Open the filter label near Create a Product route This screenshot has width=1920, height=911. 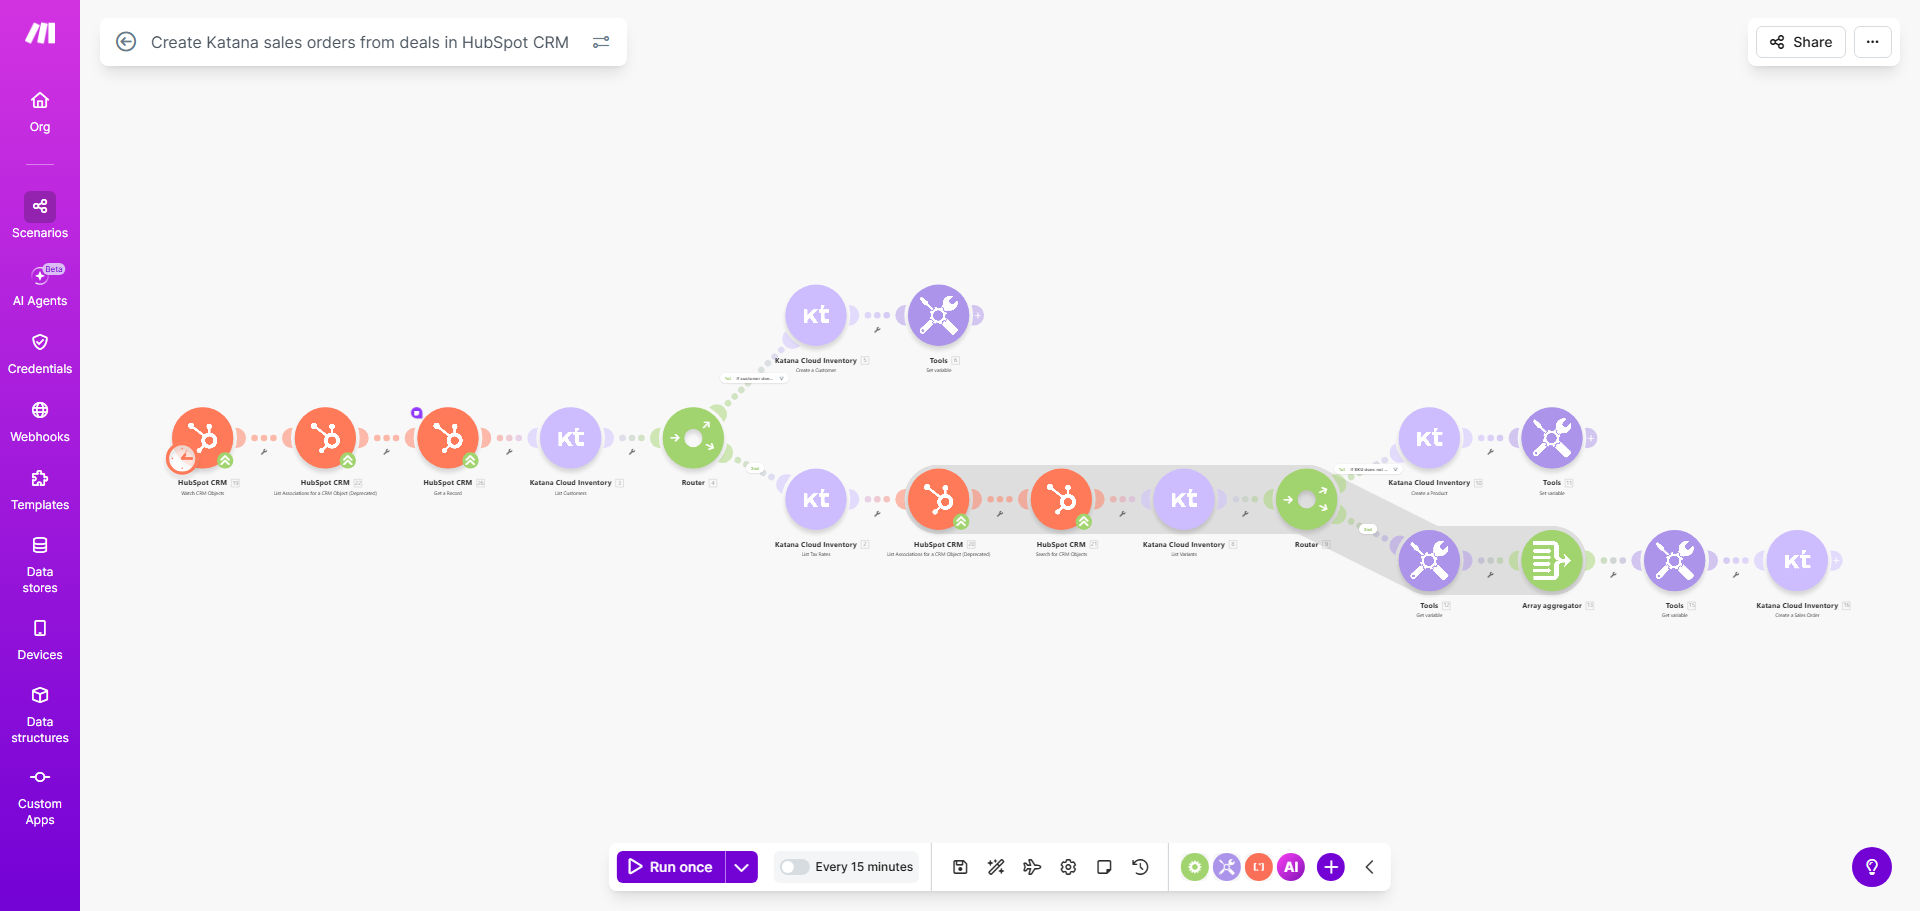[x=1368, y=469]
